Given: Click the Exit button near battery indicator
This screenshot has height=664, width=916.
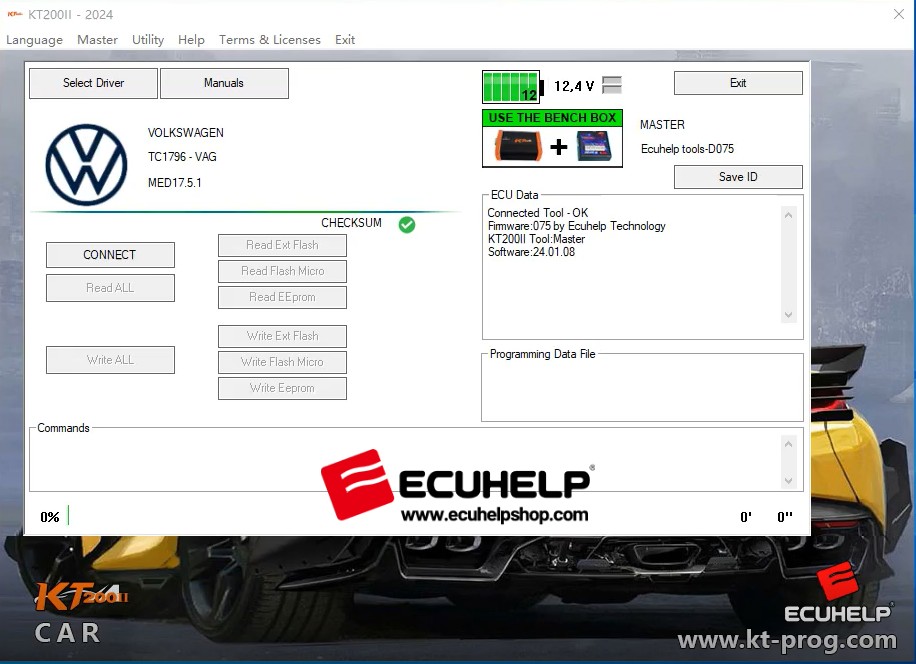Looking at the screenshot, I should pos(738,83).
